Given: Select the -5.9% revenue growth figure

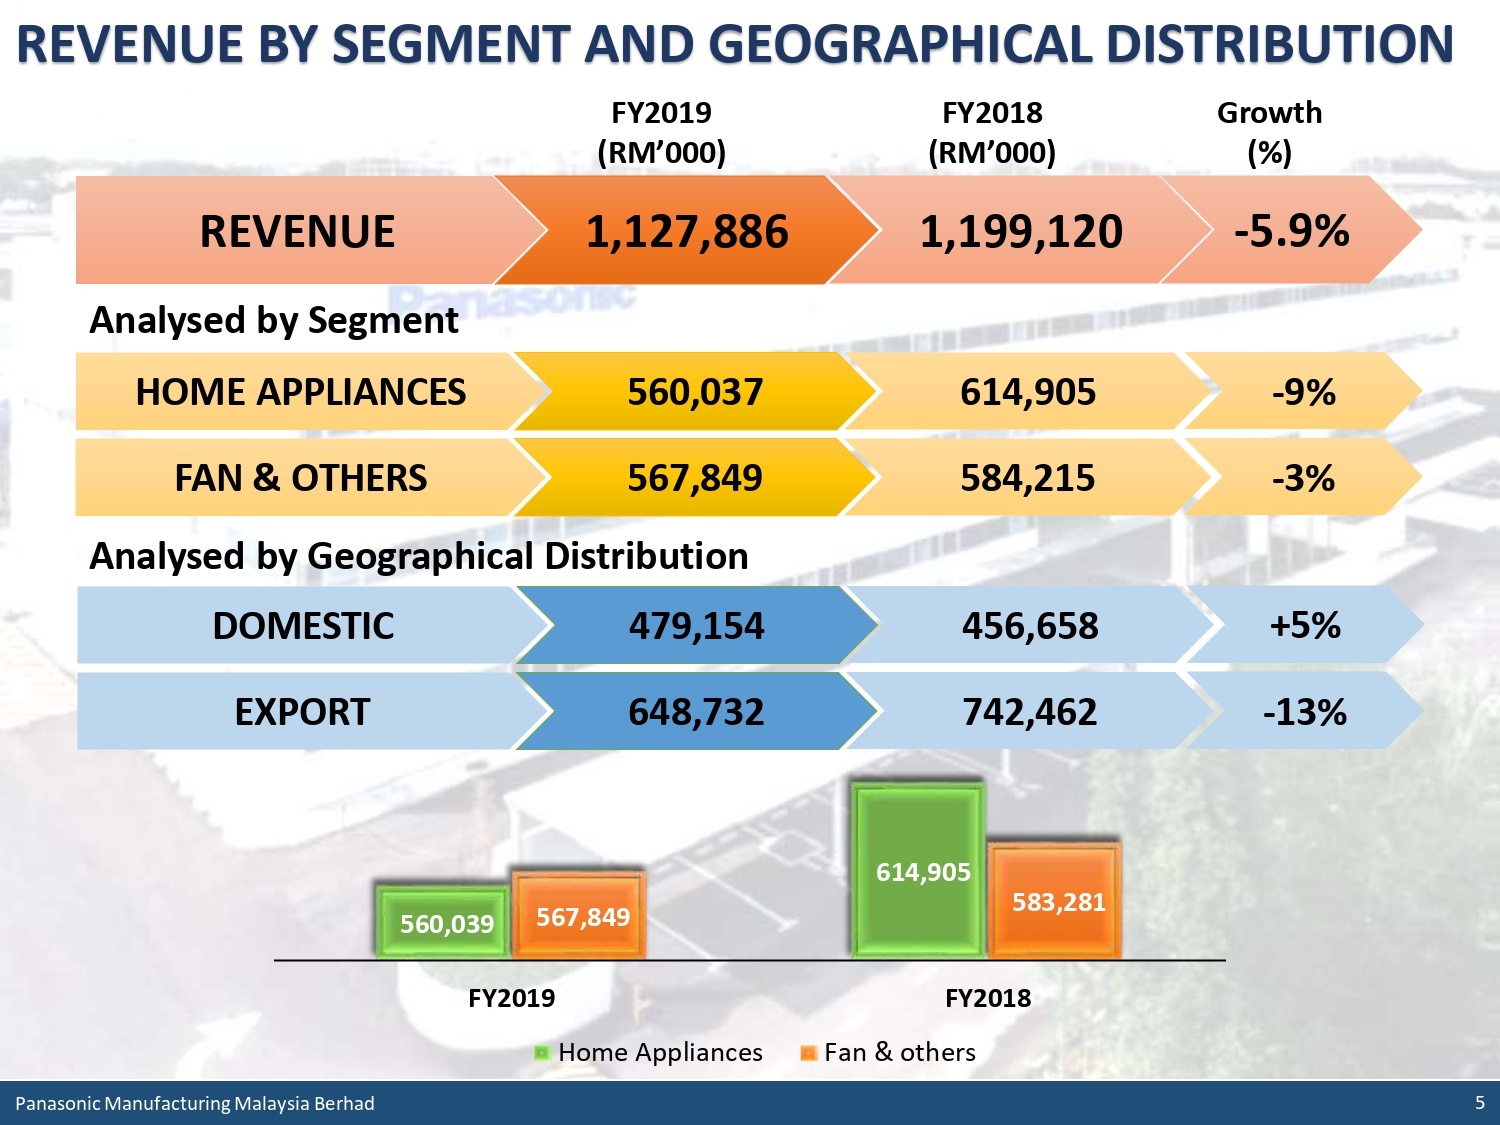Looking at the screenshot, I should point(1290,231).
